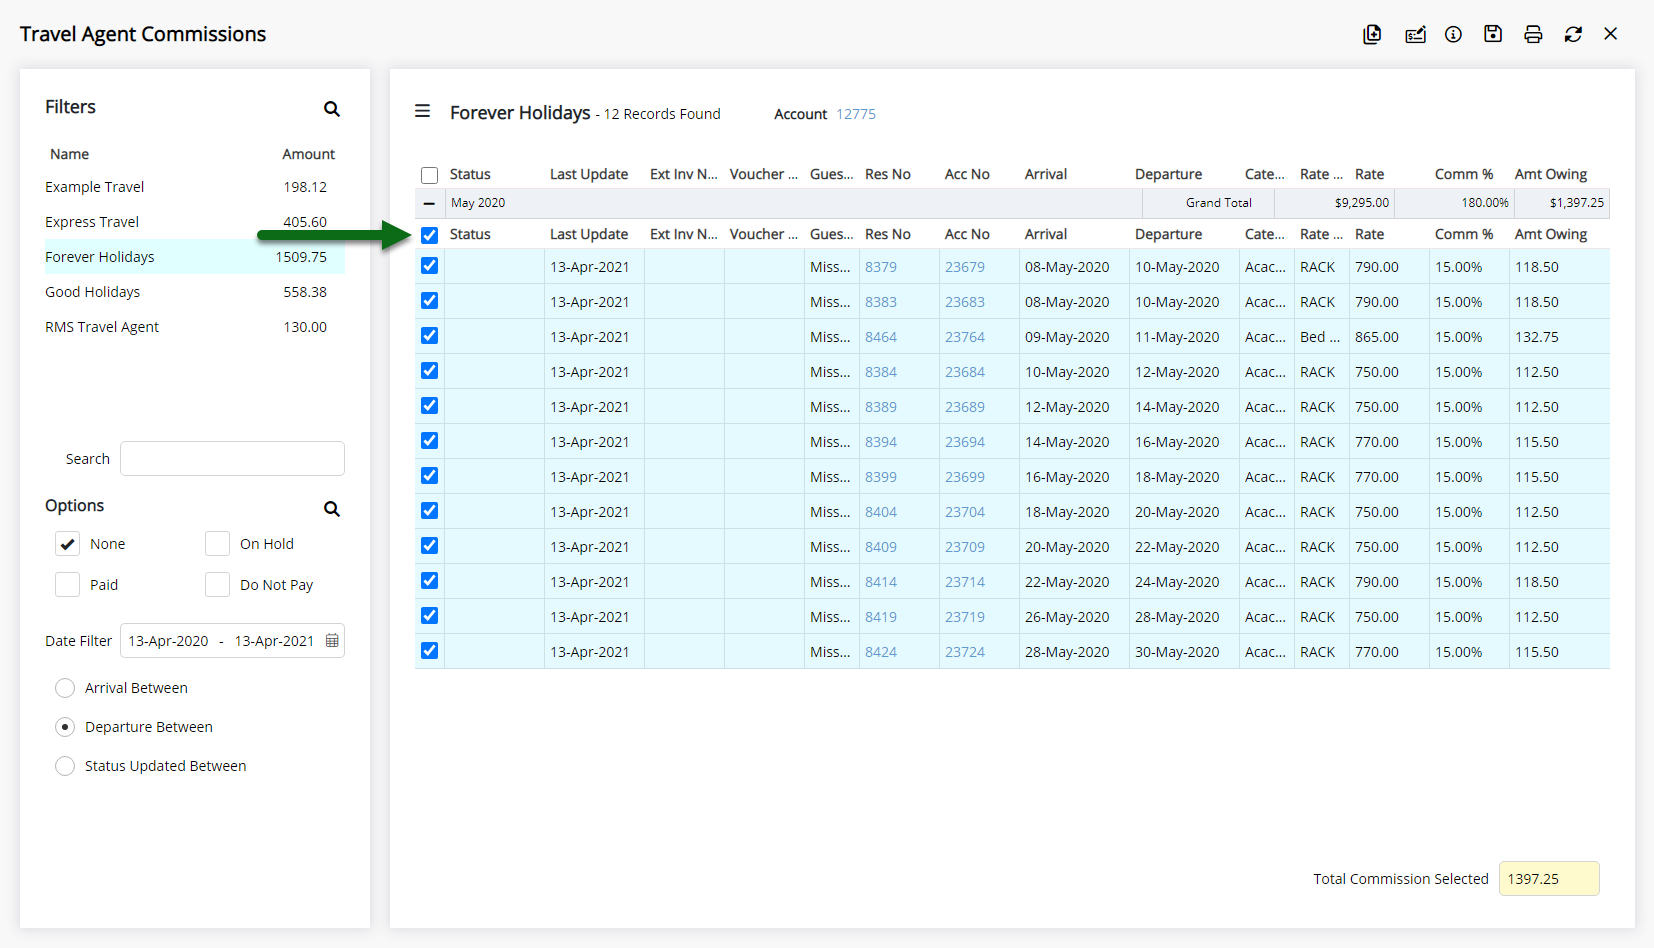
Task: Sort by the top Comm % column header
Action: pyautogui.click(x=1464, y=174)
